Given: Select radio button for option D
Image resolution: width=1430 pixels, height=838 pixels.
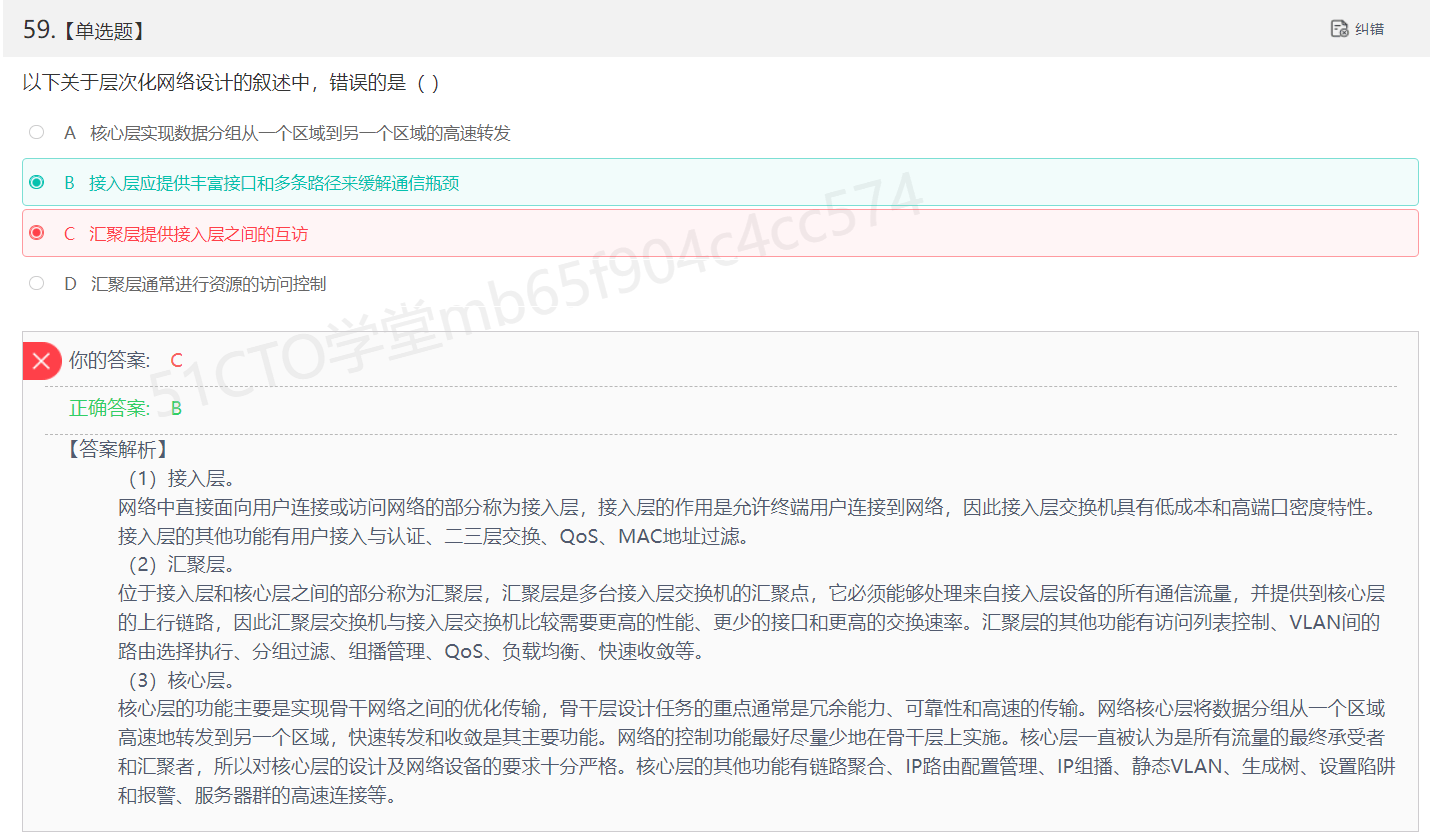Looking at the screenshot, I should click(x=37, y=283).
